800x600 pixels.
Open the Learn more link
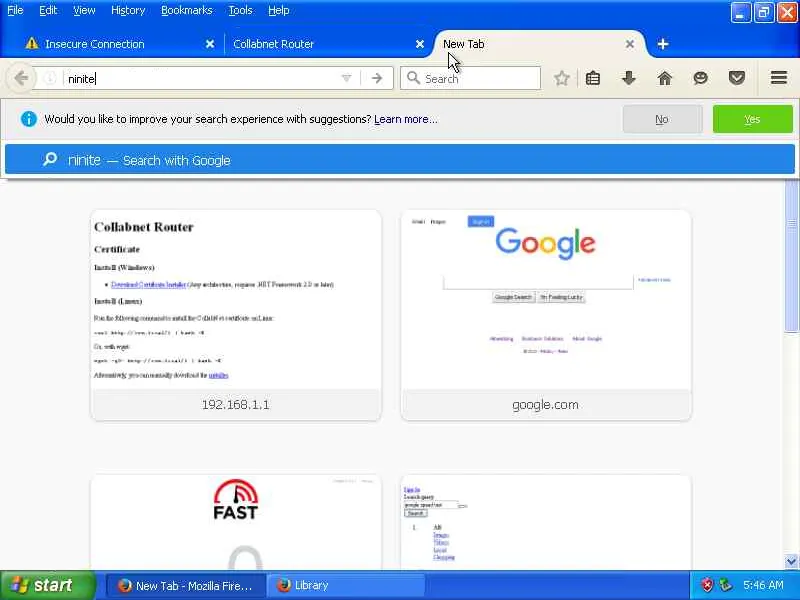[x=406, y=119]
